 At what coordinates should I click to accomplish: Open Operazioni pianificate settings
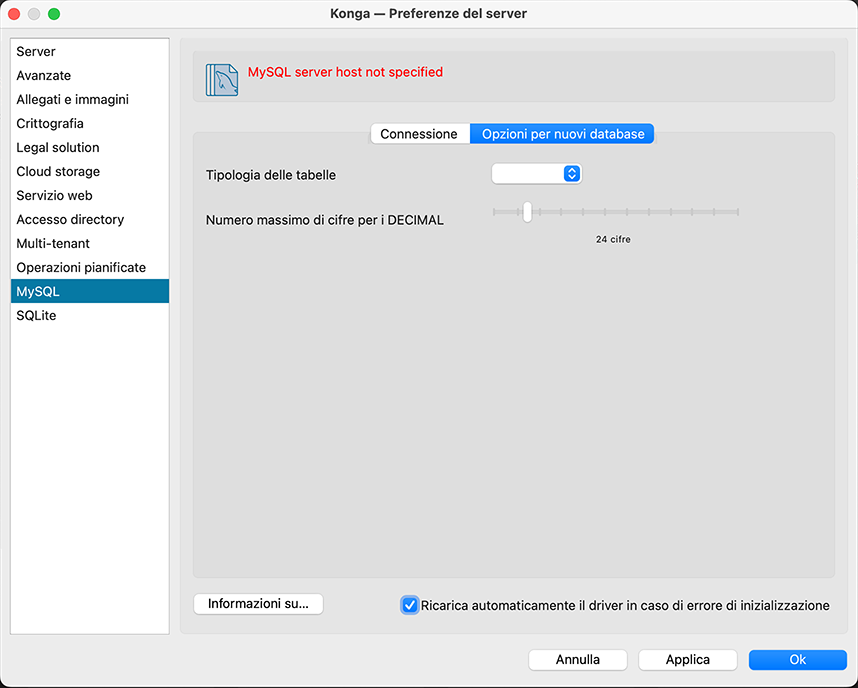point(81,267)
